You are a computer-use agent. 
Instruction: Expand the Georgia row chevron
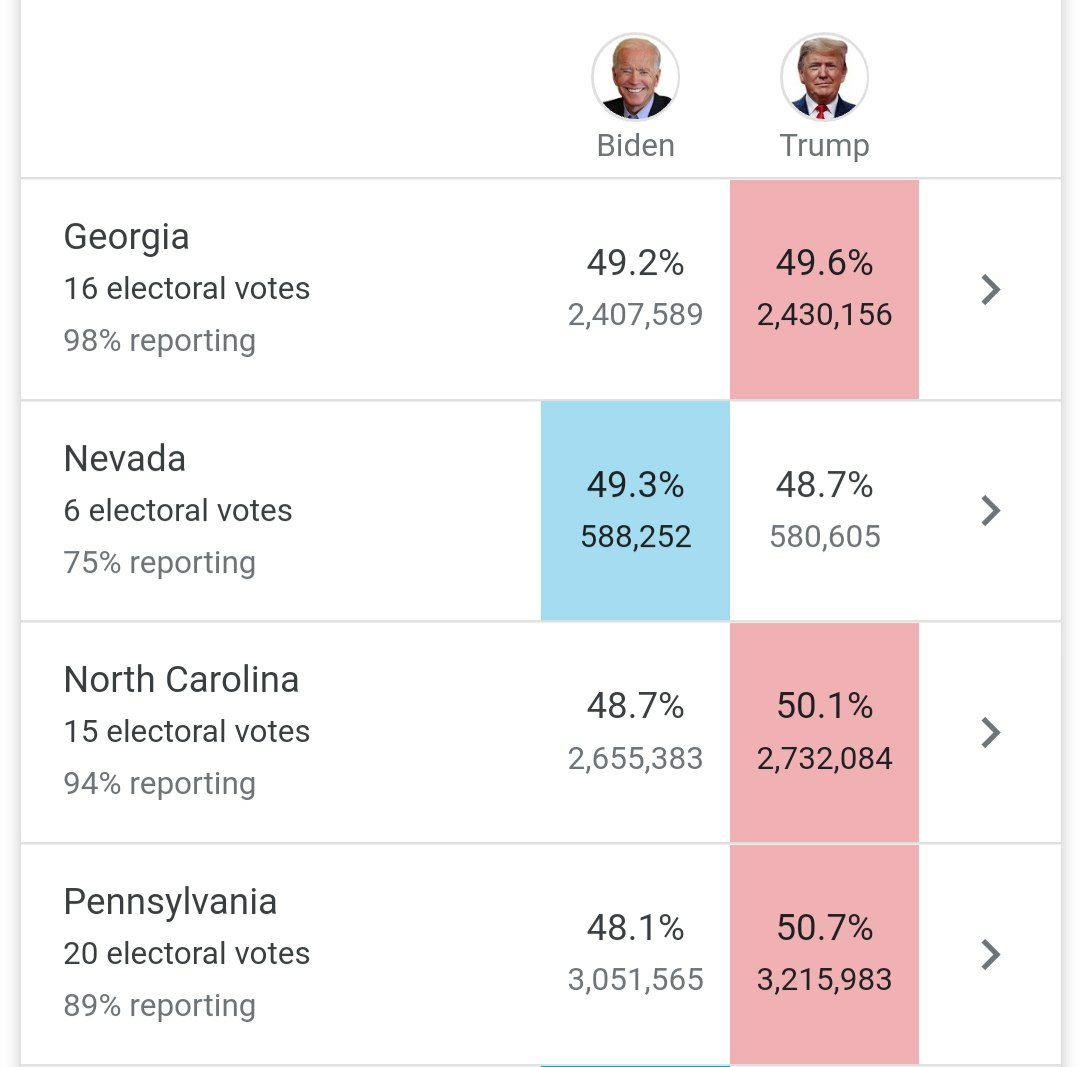990,289
